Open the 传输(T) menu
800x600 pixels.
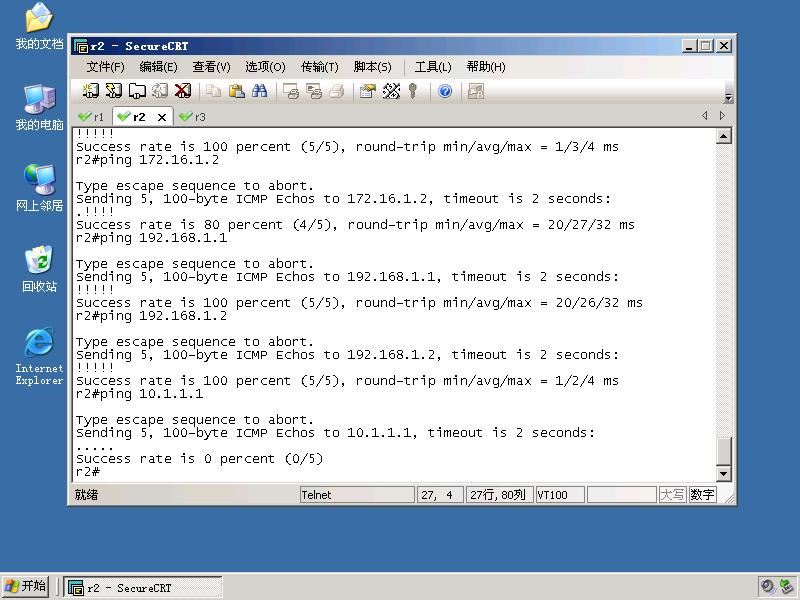pos(319,67)
